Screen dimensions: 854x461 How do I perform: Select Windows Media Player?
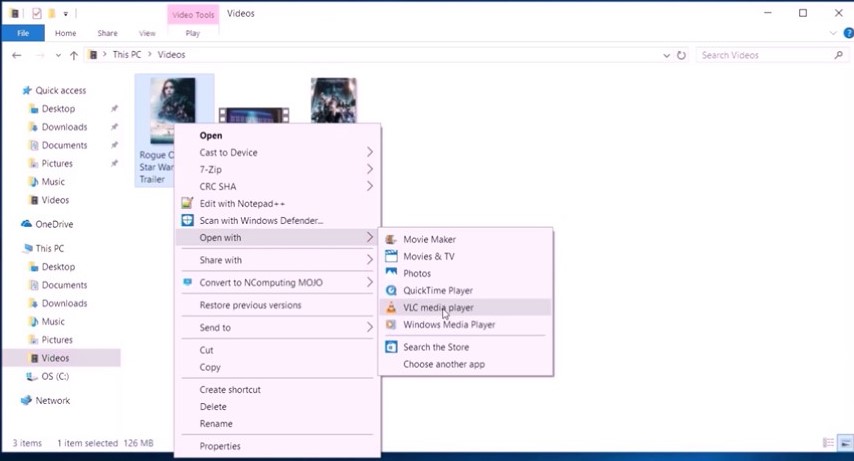[x=465, y=324]
